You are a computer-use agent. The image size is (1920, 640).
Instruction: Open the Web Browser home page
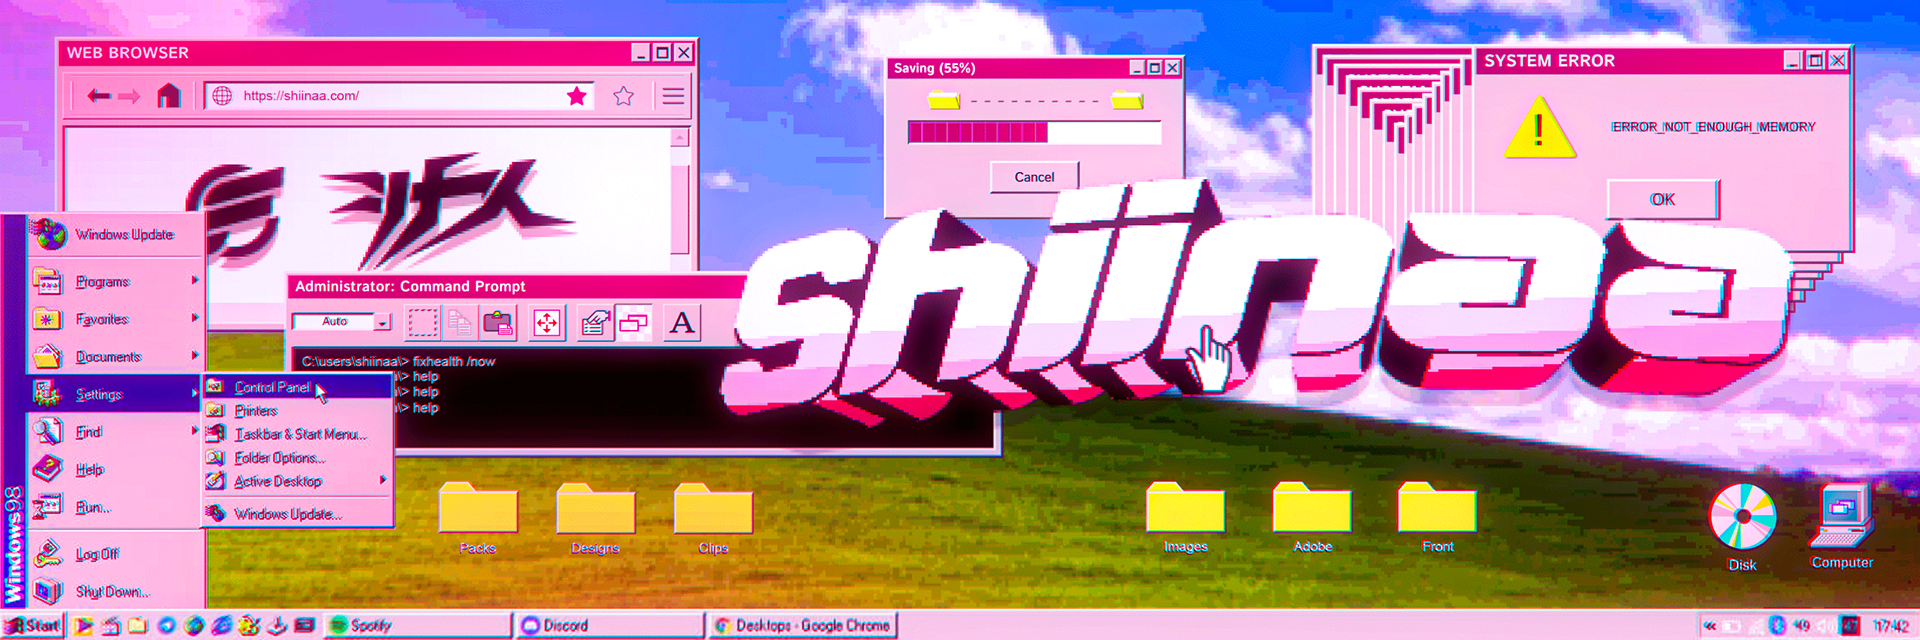(168, 95)
